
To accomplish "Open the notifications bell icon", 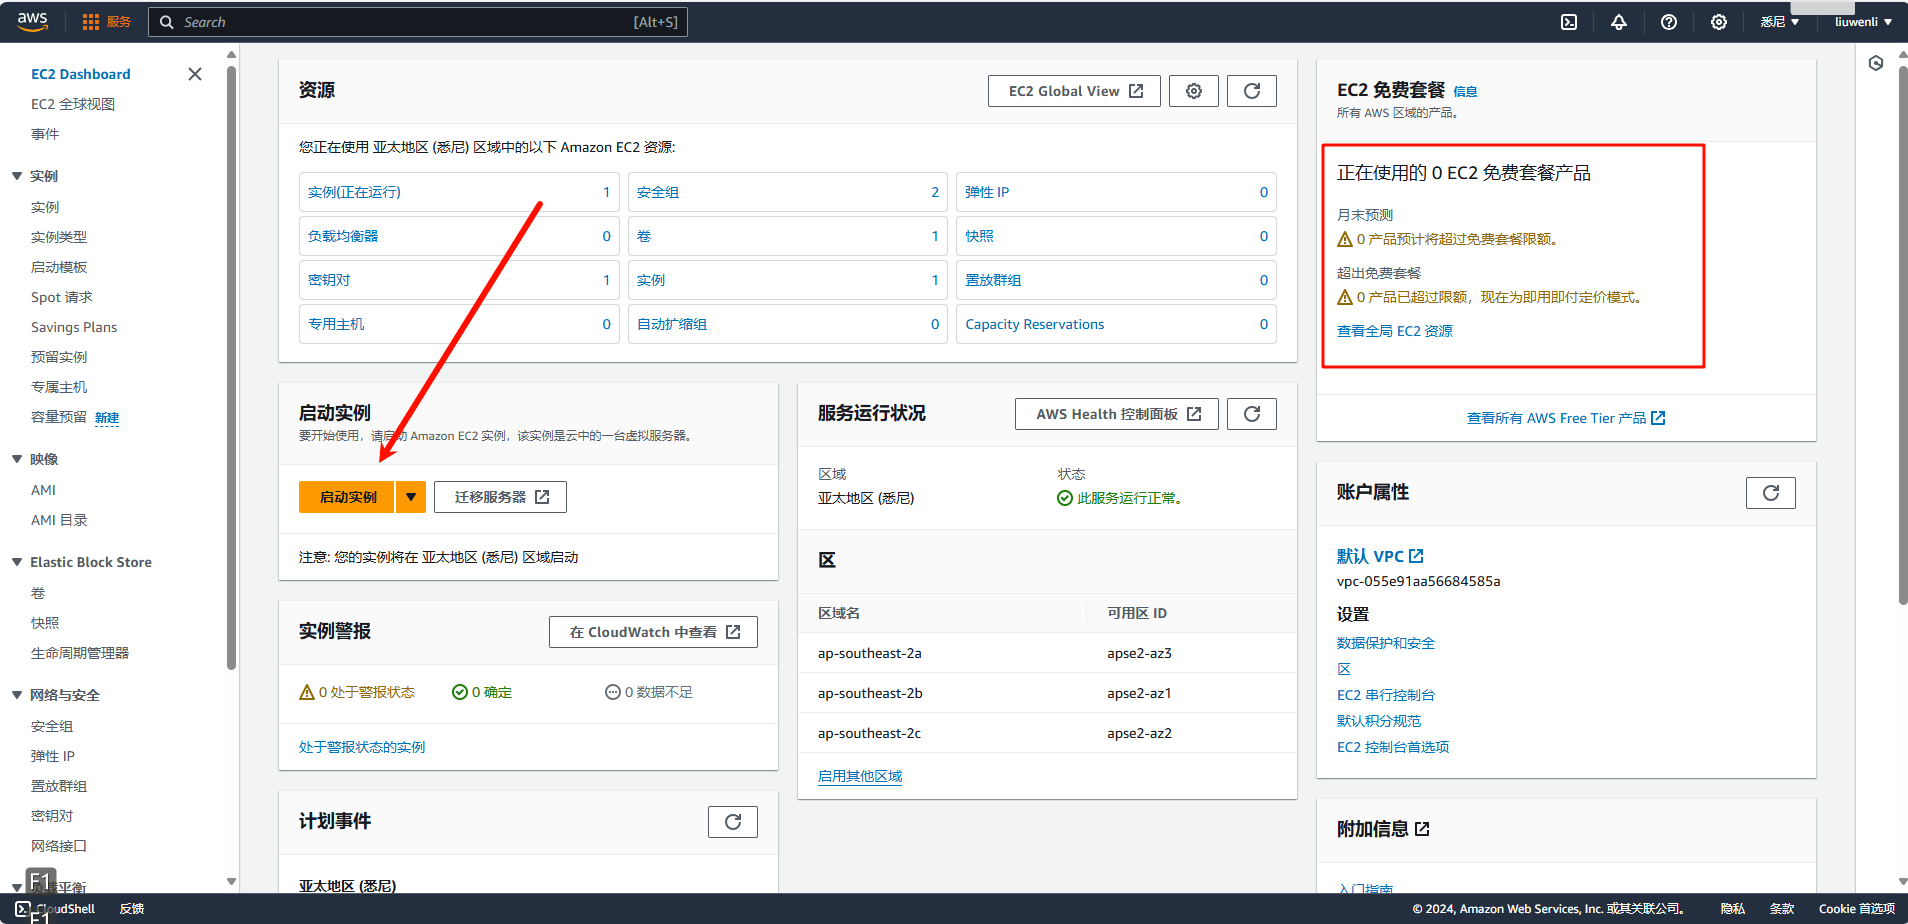I will 1619,22.
